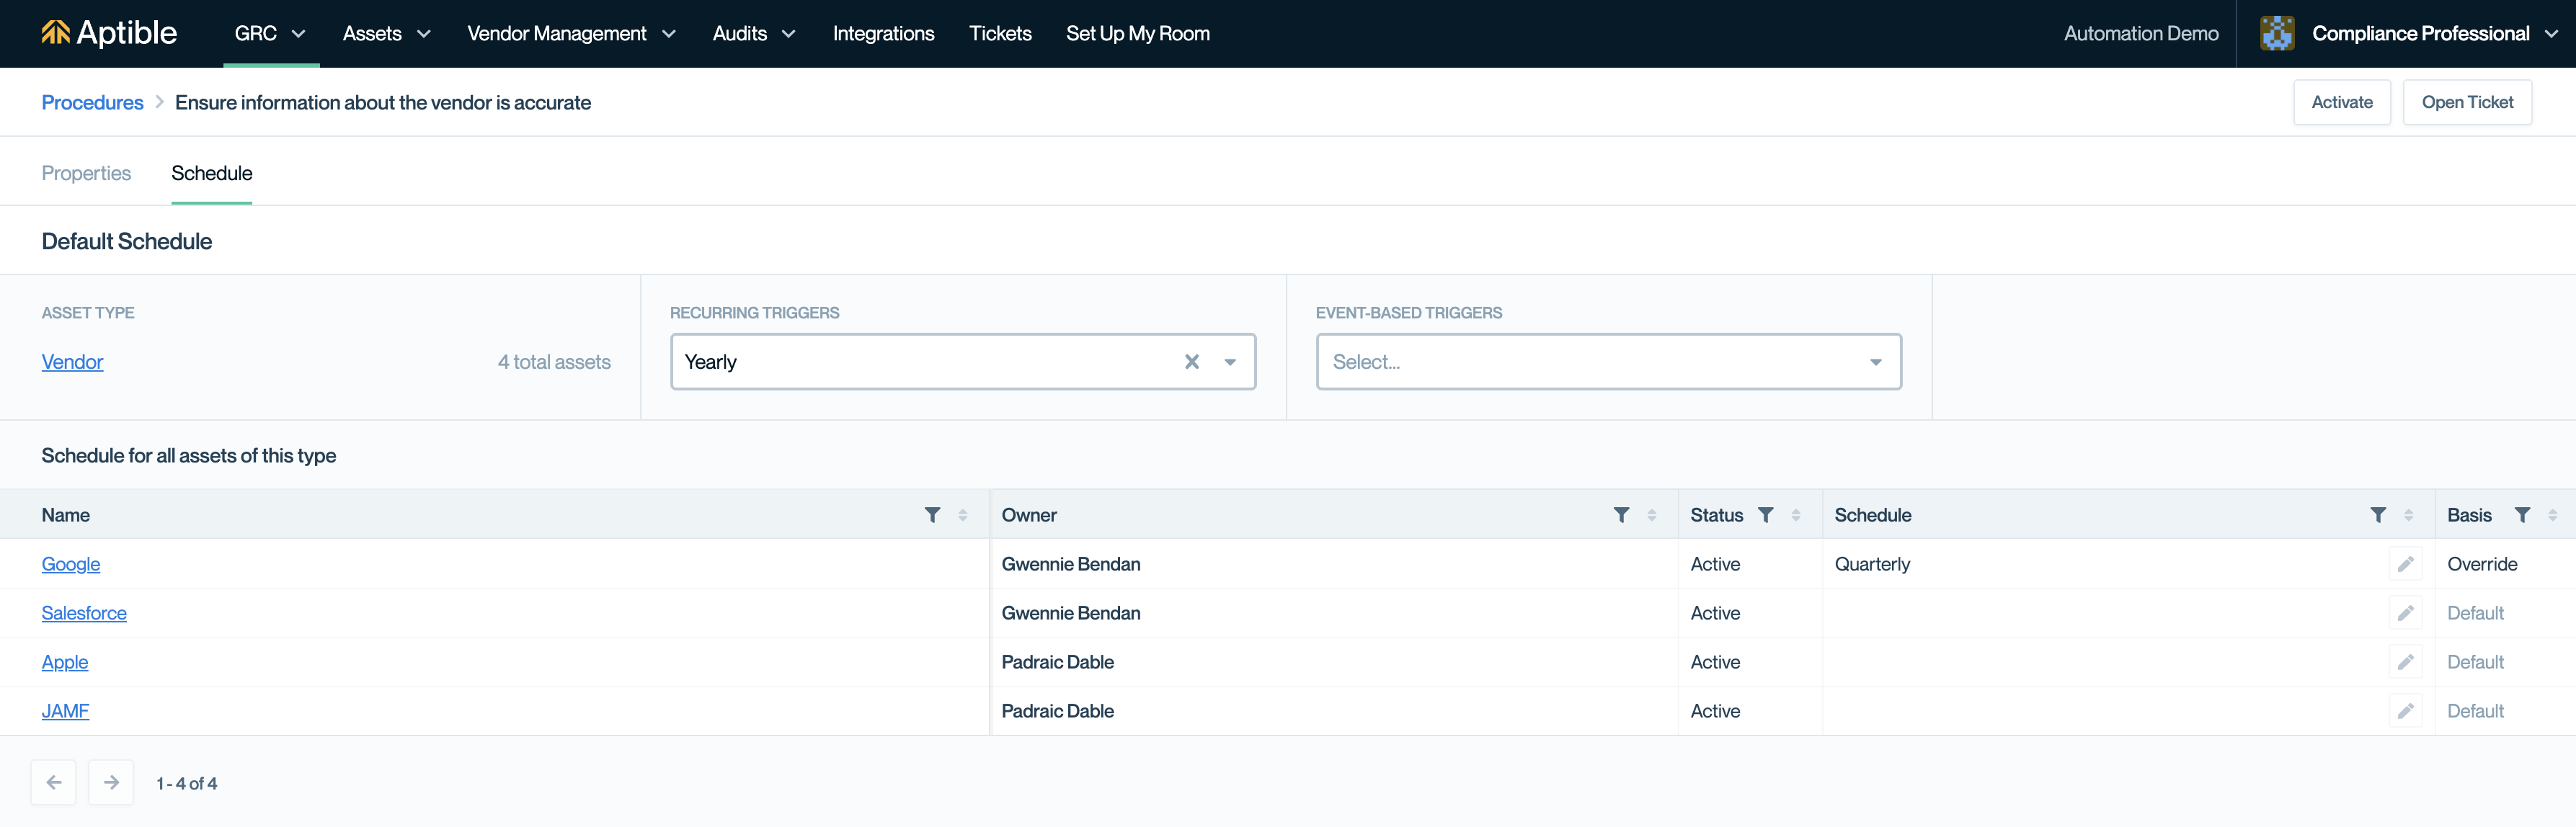Click the Schedule column filter icon
Image resolution: width=2576 pixels, height=827 pixels.
pyautogui.click(x=2378, y=515)
